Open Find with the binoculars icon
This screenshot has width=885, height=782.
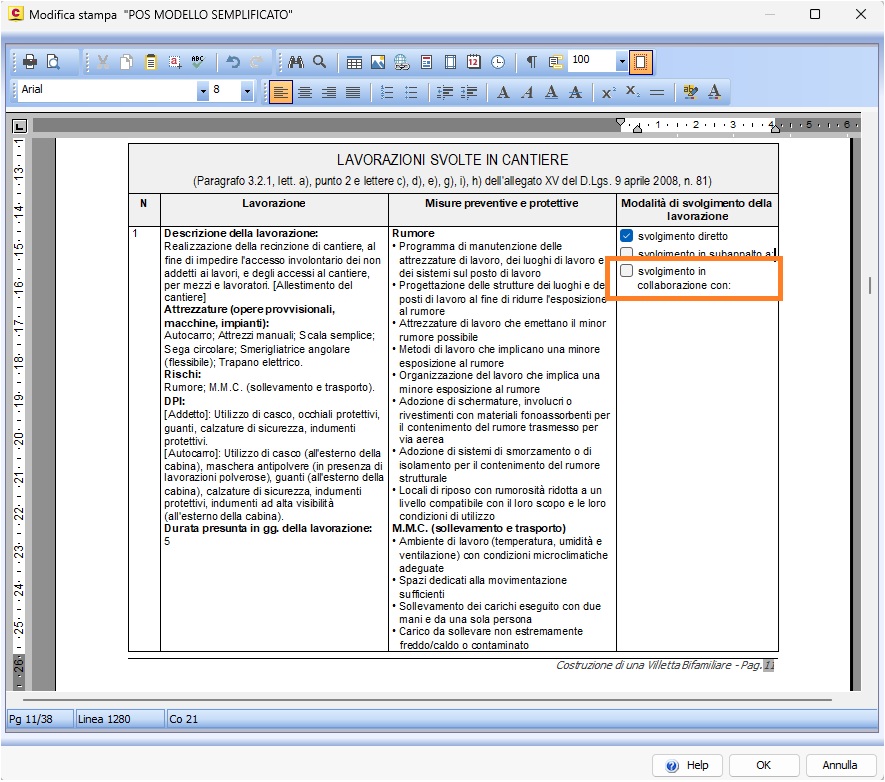coord(296,61)
